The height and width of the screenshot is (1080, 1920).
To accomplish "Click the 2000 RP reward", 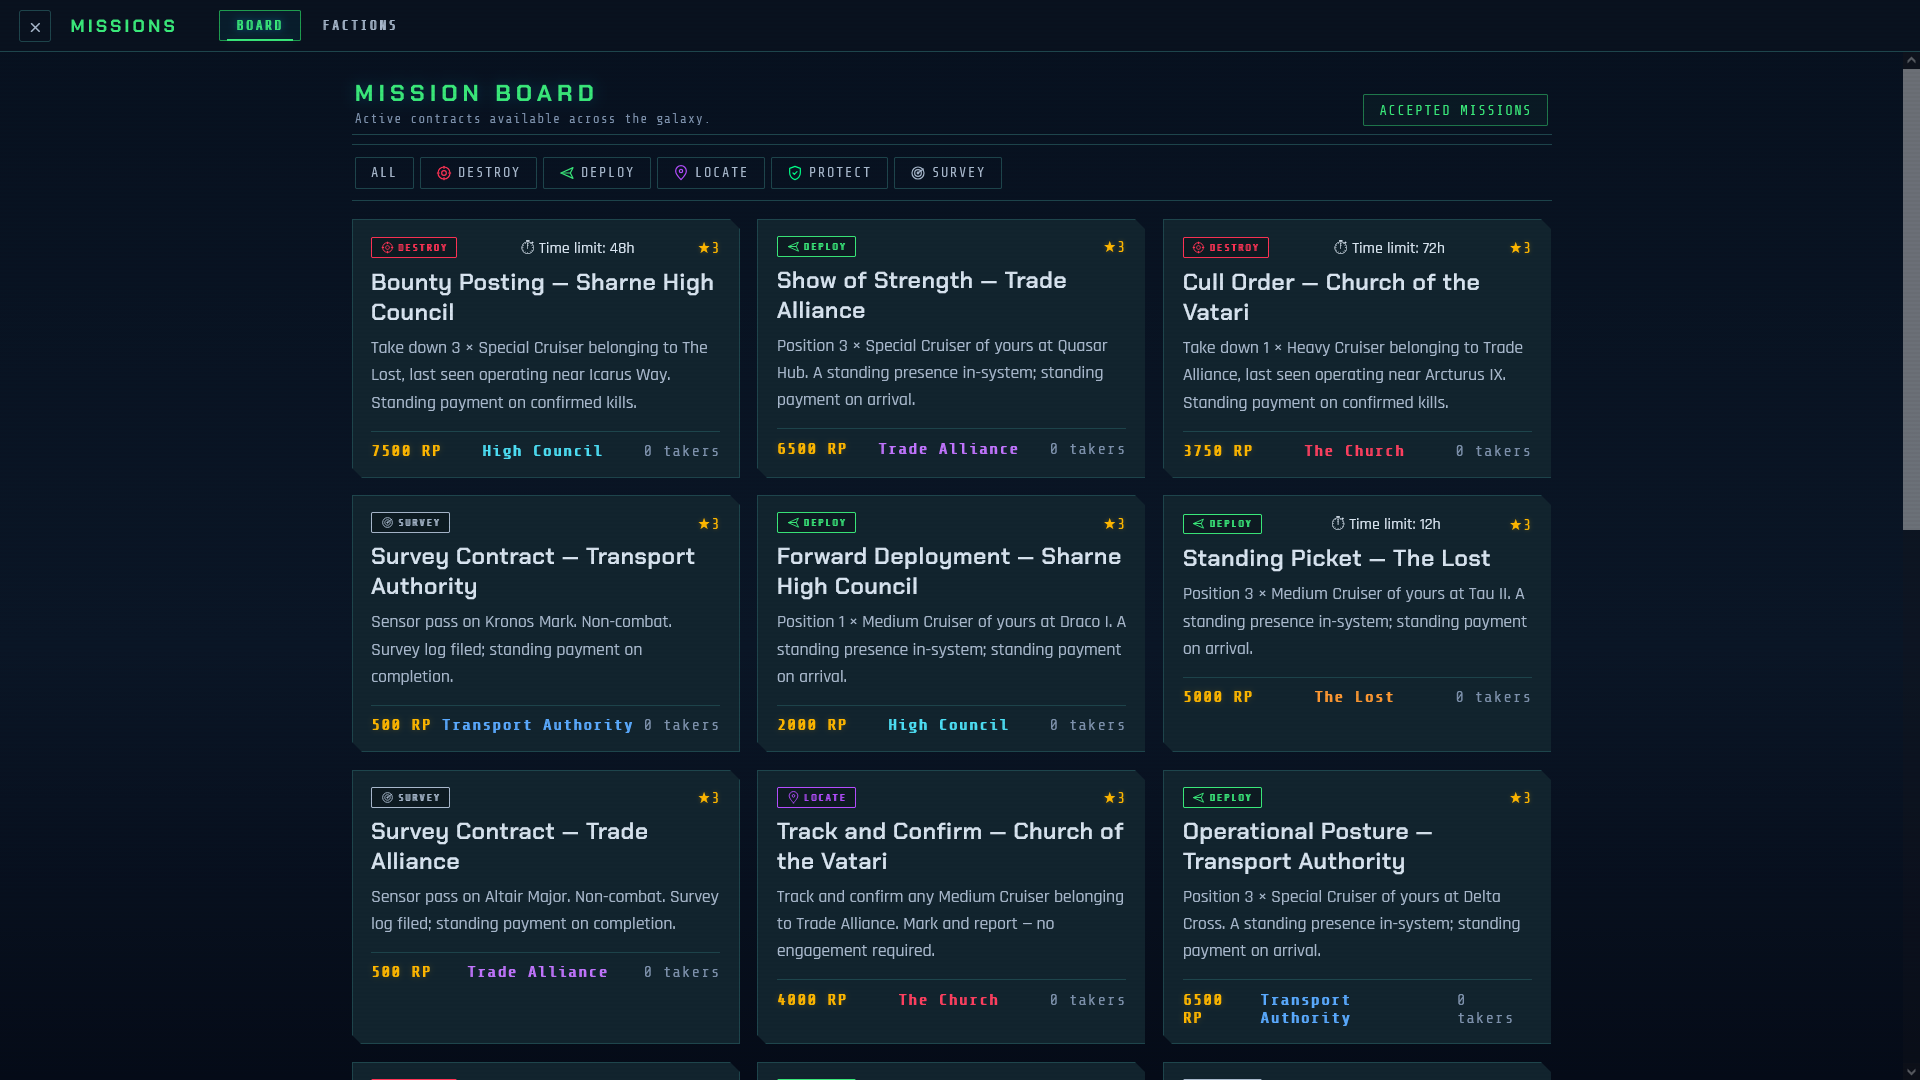I will pos(812,725).
